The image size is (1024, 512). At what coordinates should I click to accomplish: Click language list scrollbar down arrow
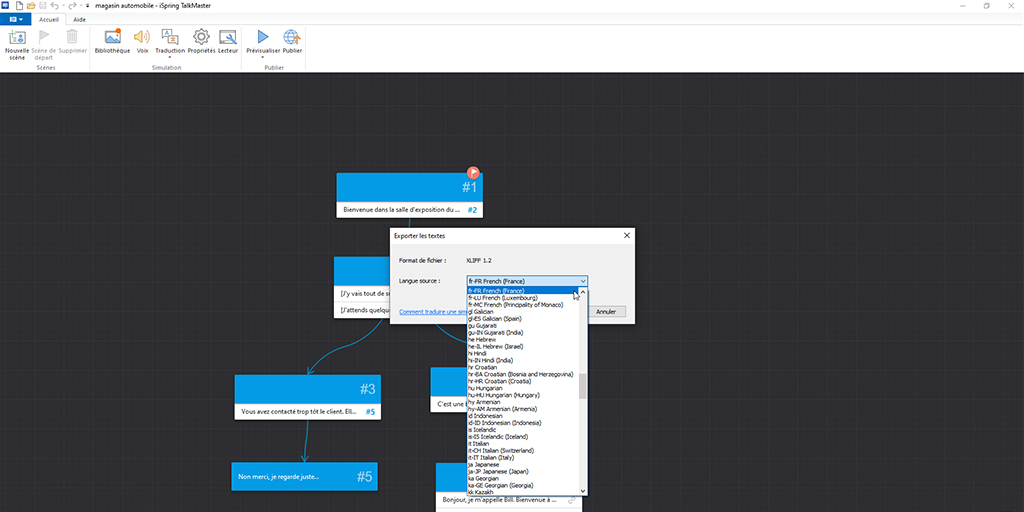(x=583, y=490)
